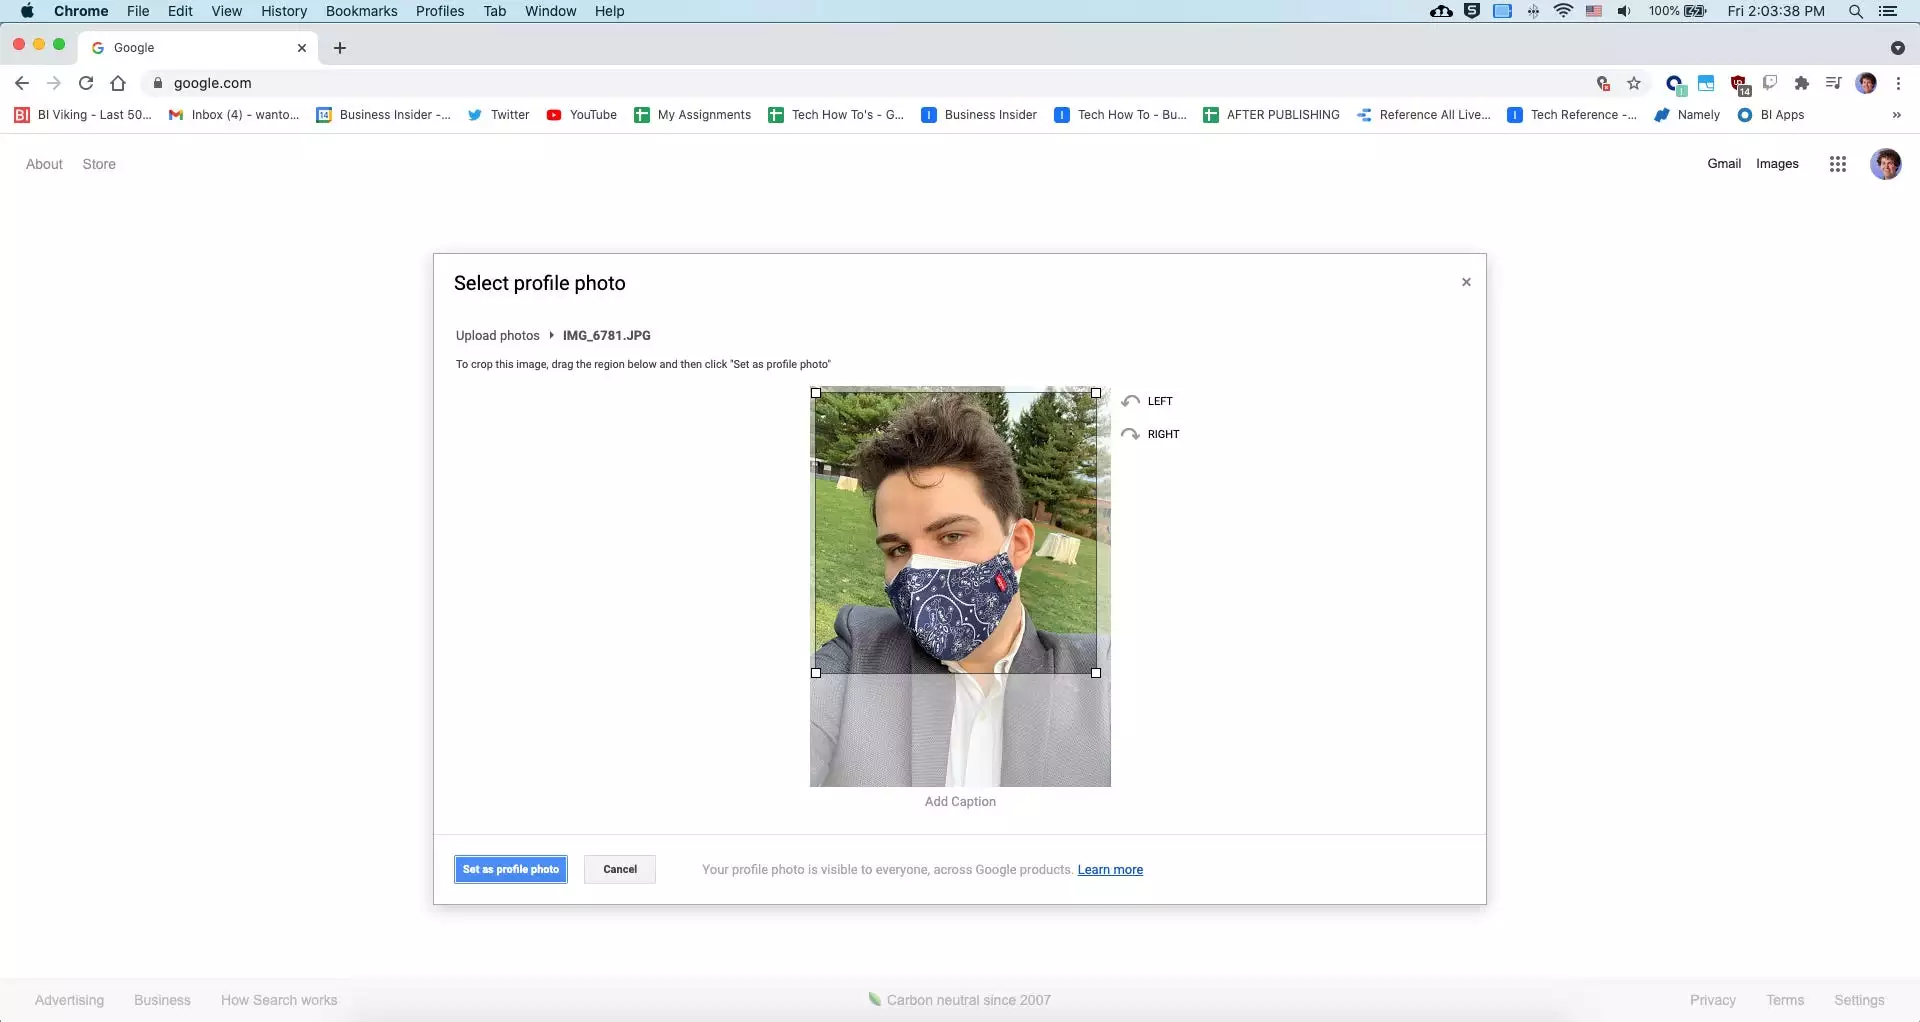1920x1022 pixels.
Task: Open the Bookmarks menu in menu bar
Action: [x=361, y=11]
